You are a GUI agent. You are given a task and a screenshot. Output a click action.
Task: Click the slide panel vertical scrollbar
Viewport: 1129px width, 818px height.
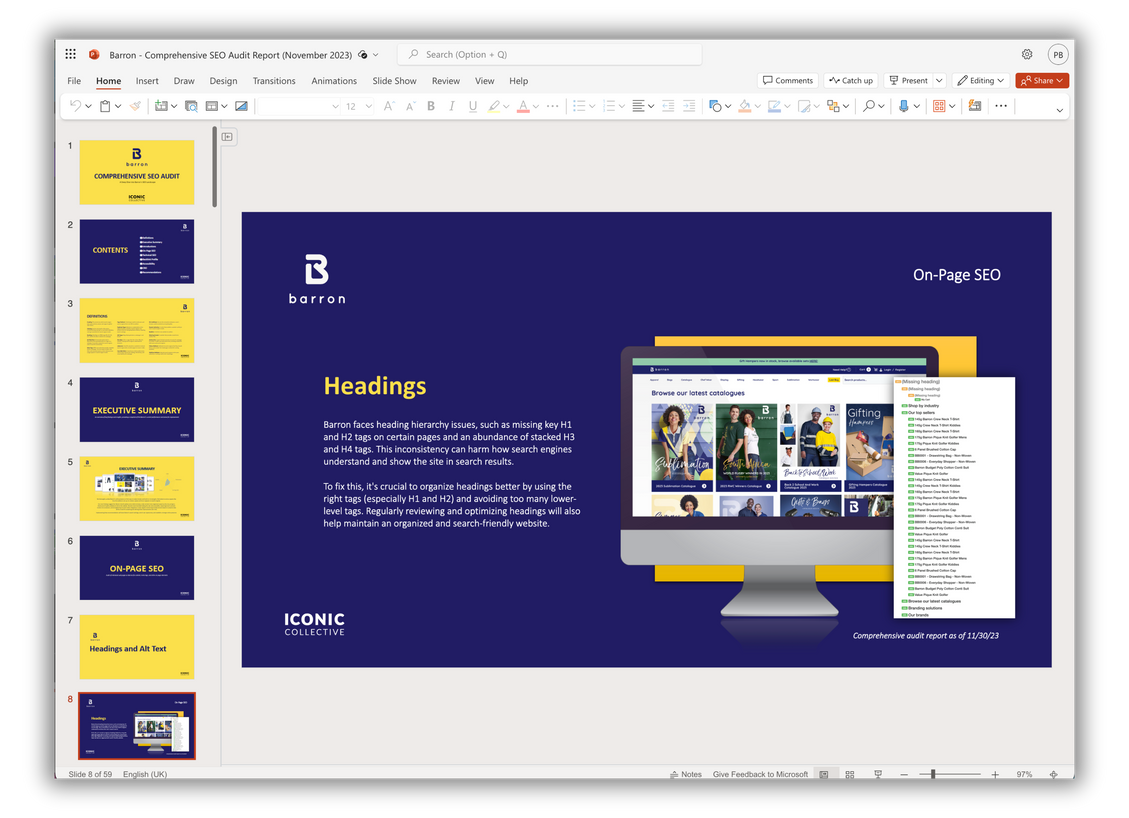click(215, 168)
